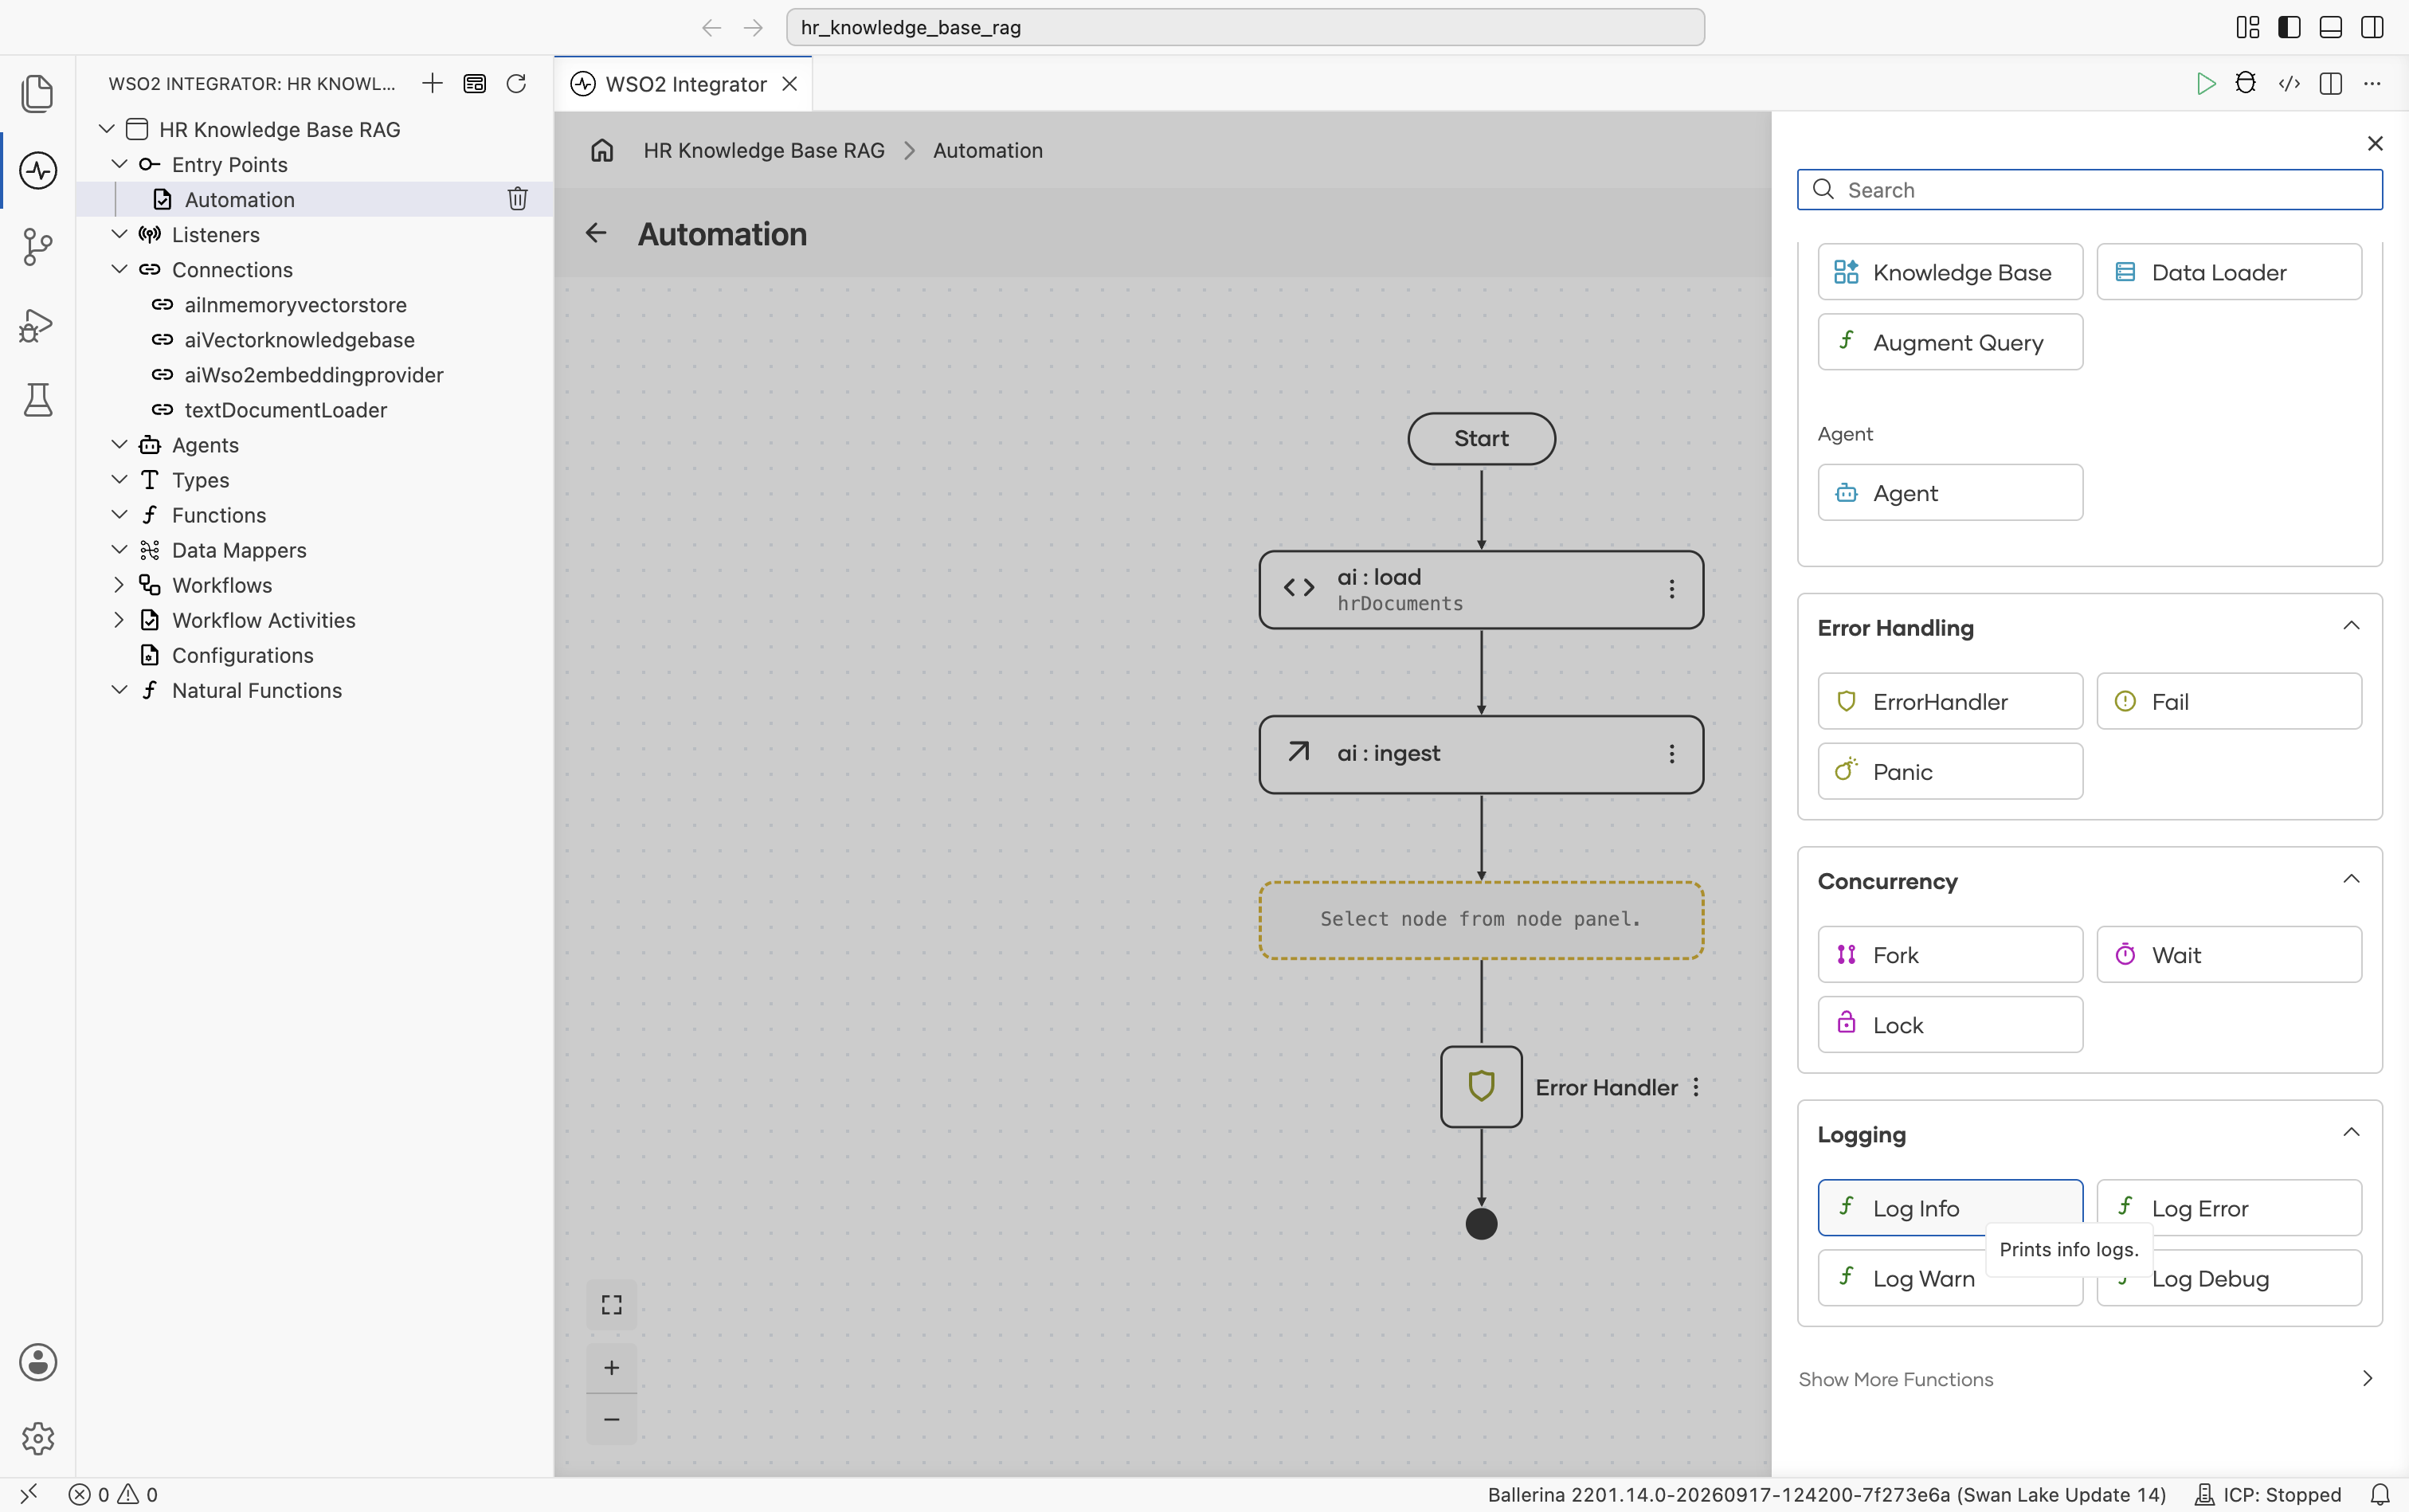The width and height of the screenshot is (2409, 1512).
Task: Open Source Control in activity bar
Action: 37,247
